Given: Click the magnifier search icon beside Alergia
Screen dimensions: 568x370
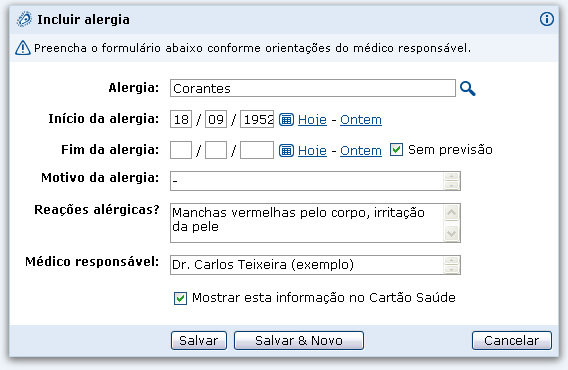Looking at the screenshot, I should pyautogui.click(x=467, y=88).
